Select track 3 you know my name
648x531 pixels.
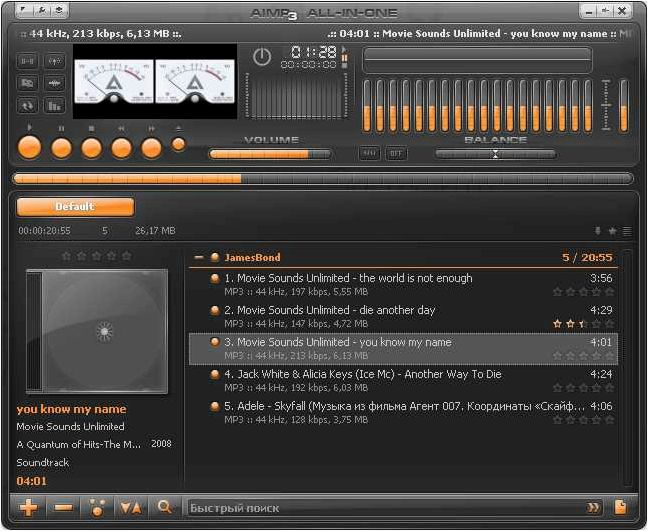tap(403, 349)
